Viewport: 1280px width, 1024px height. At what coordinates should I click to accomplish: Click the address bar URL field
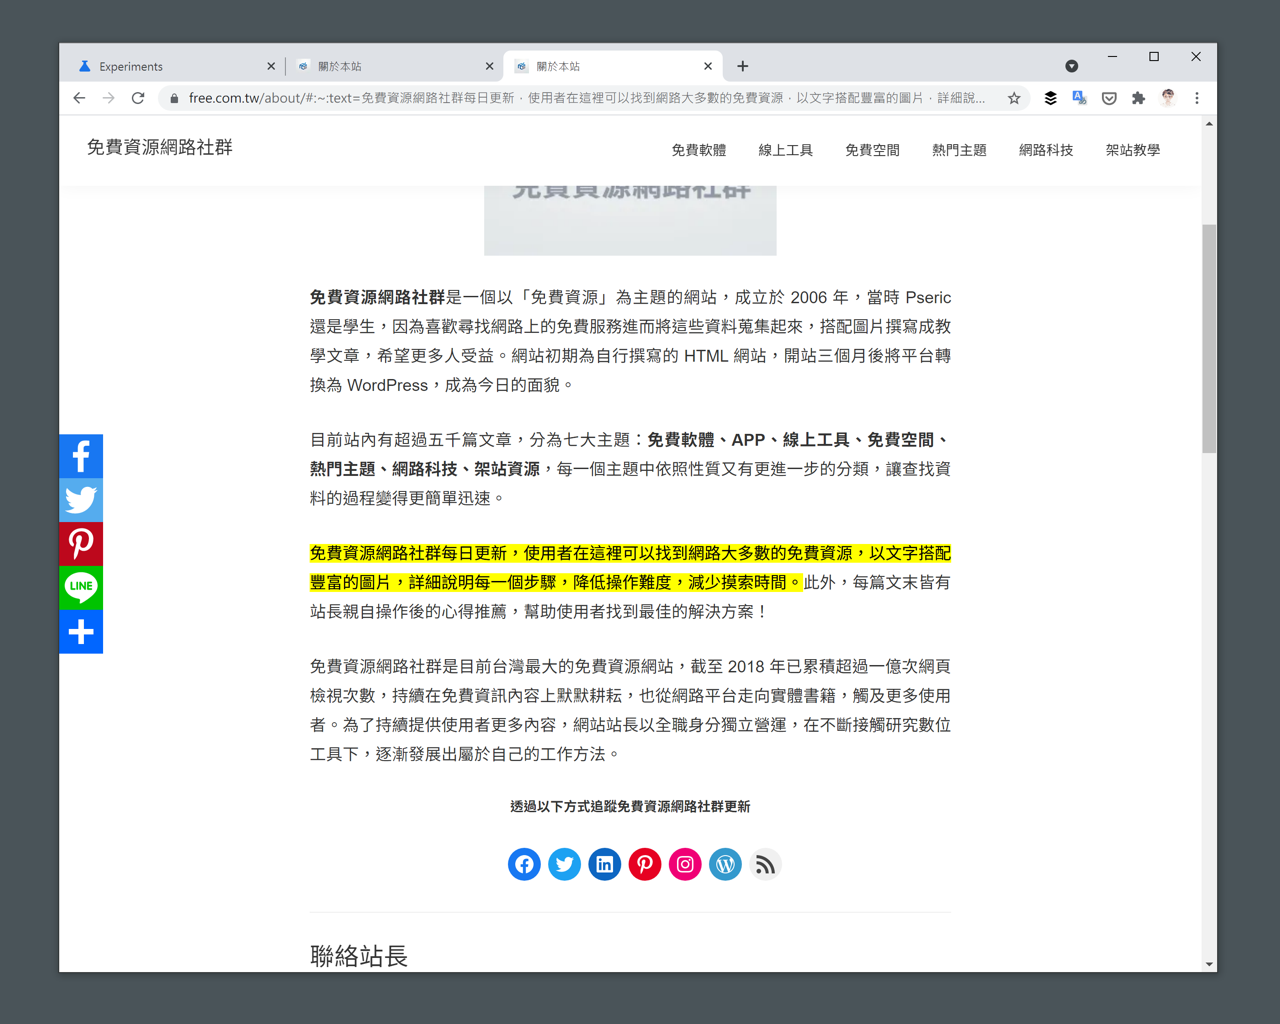tap(586, 98)
